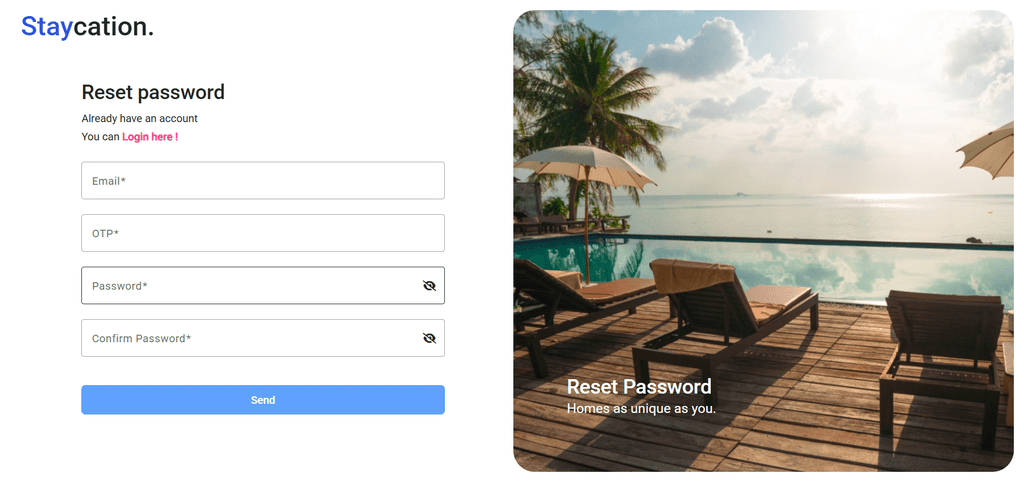Click the lounge chair on the right deck
1024x482 pixels.
940,366
